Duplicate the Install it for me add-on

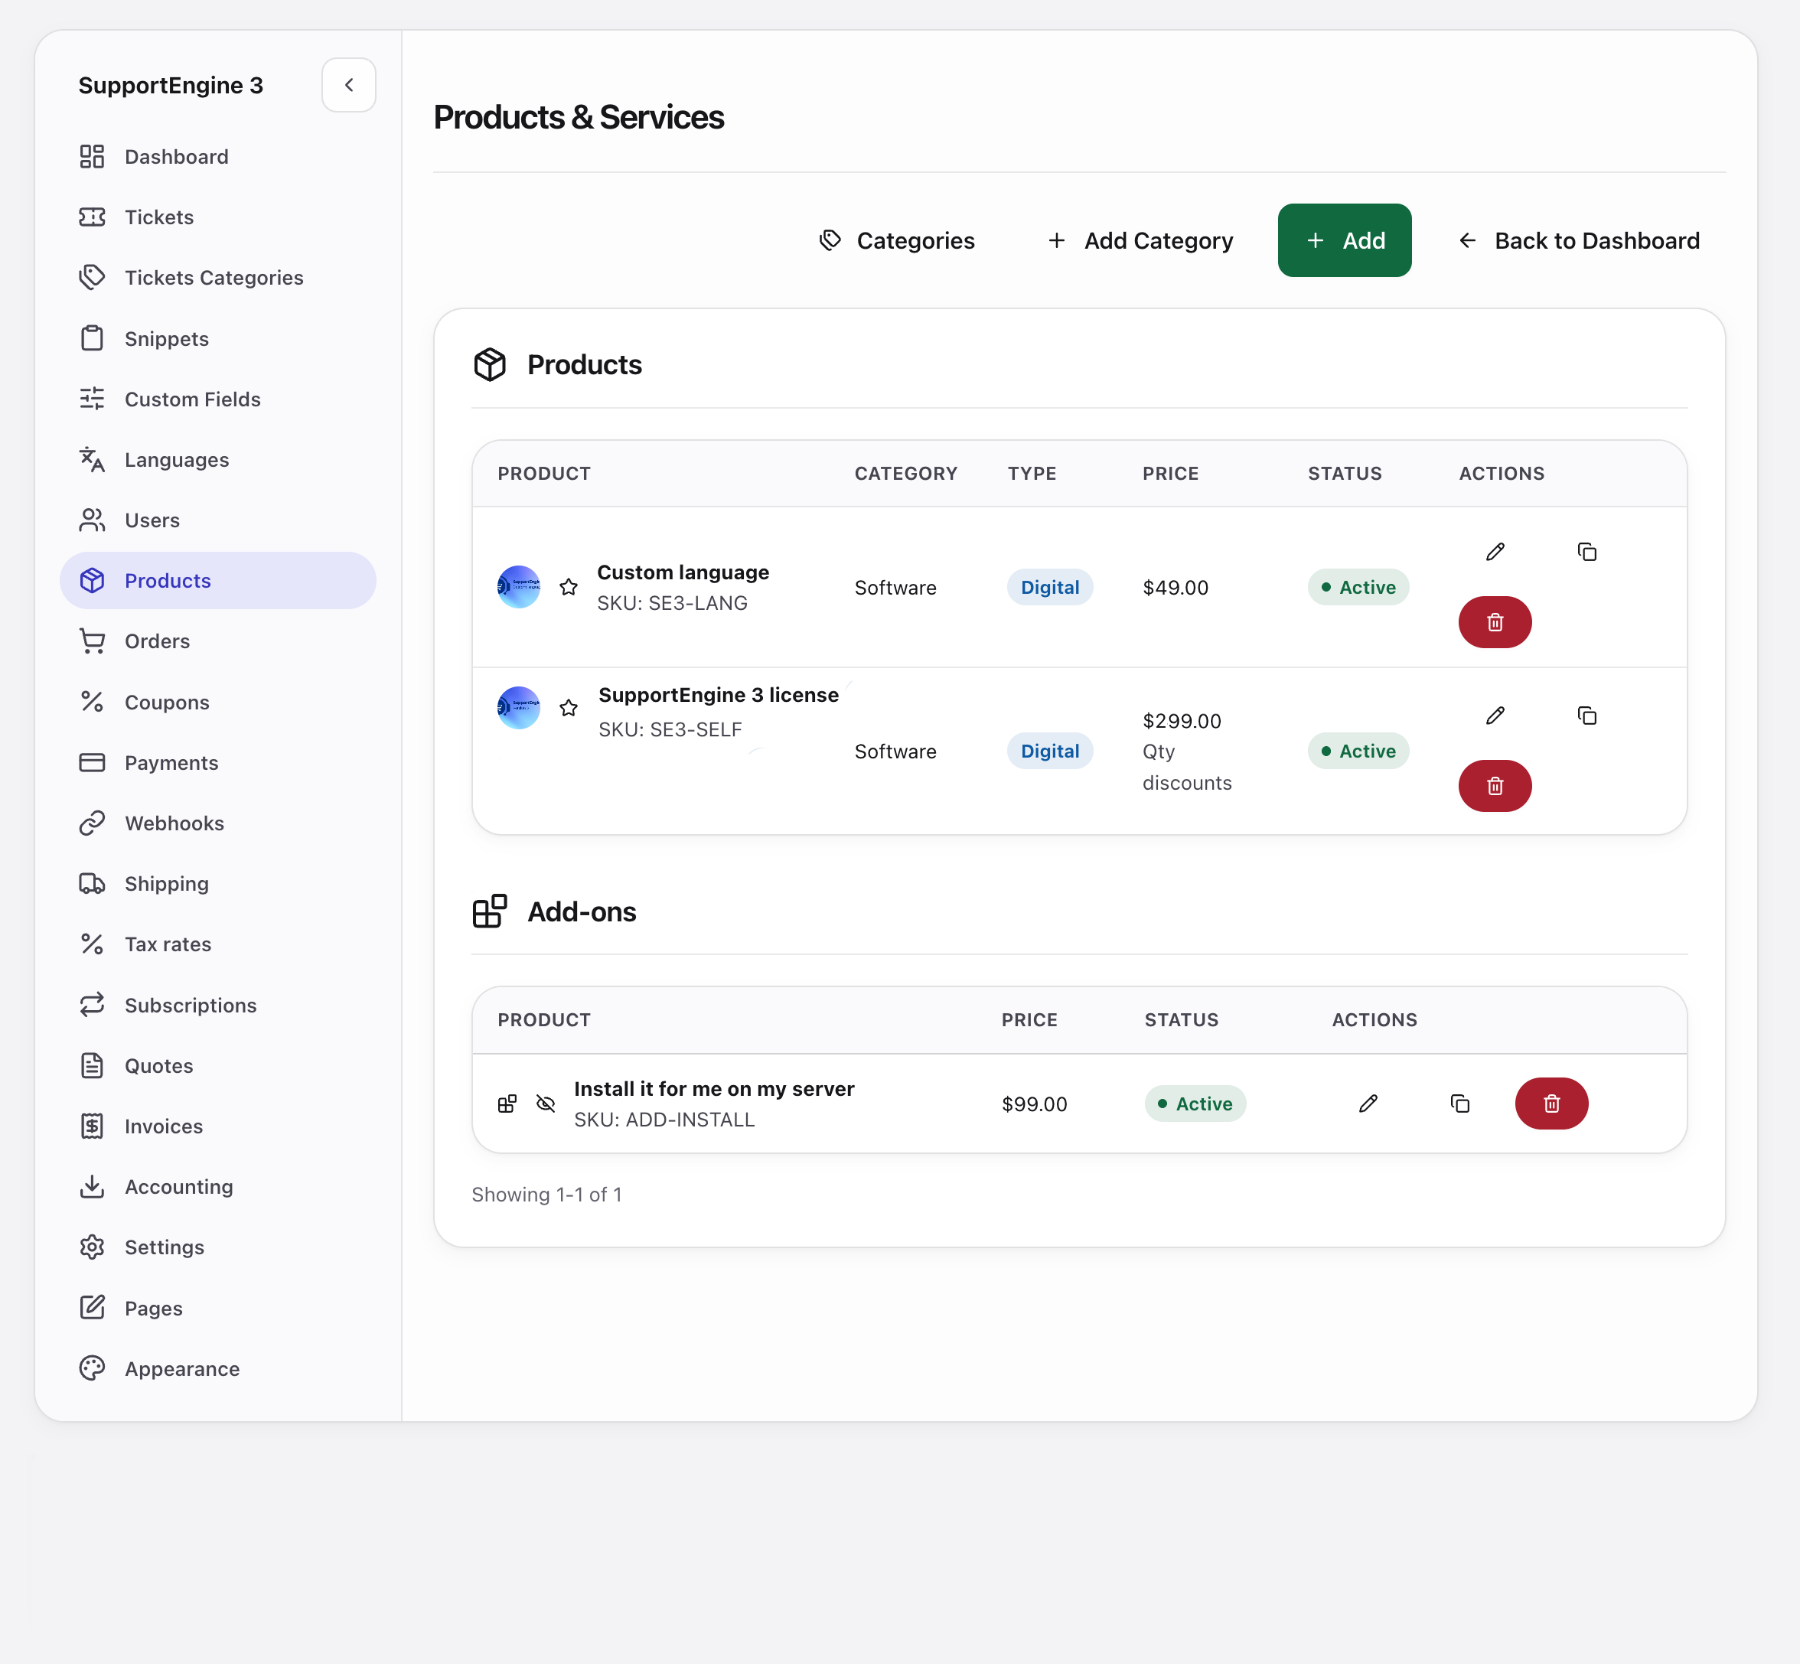(1460, 1104)
